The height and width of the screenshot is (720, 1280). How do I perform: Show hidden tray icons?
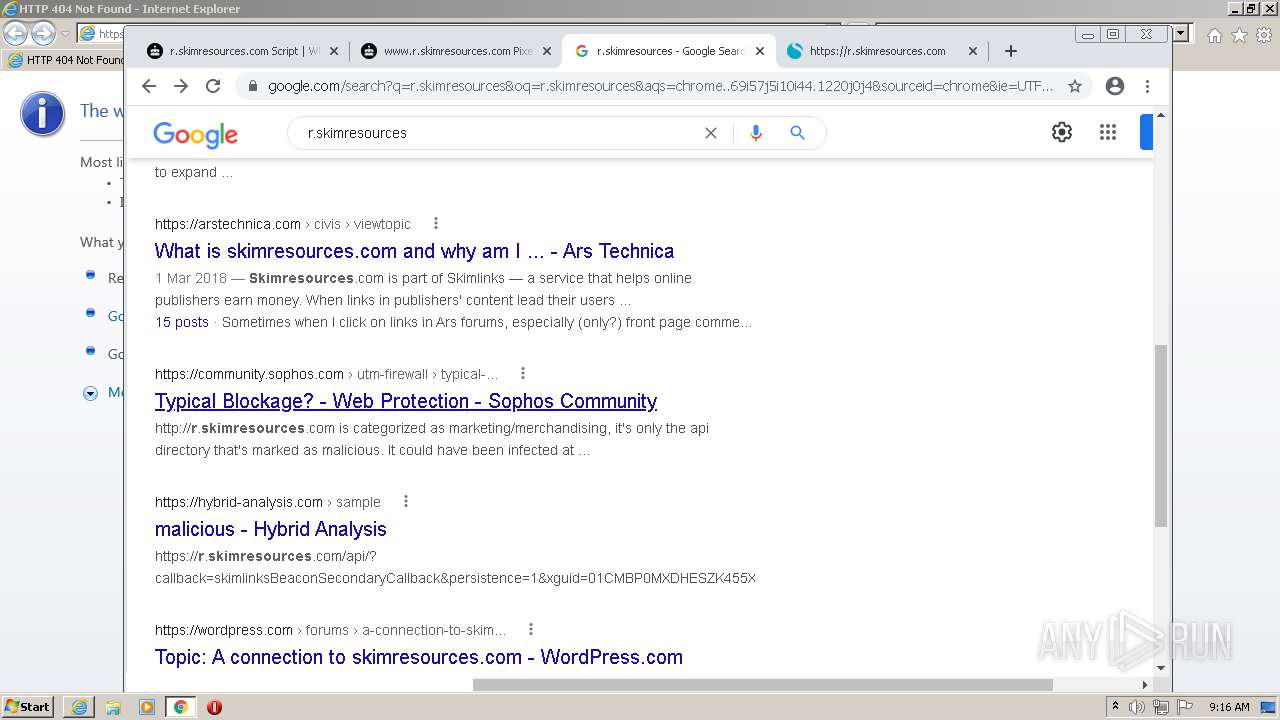pyautogui.click(x=1115, y=707)
